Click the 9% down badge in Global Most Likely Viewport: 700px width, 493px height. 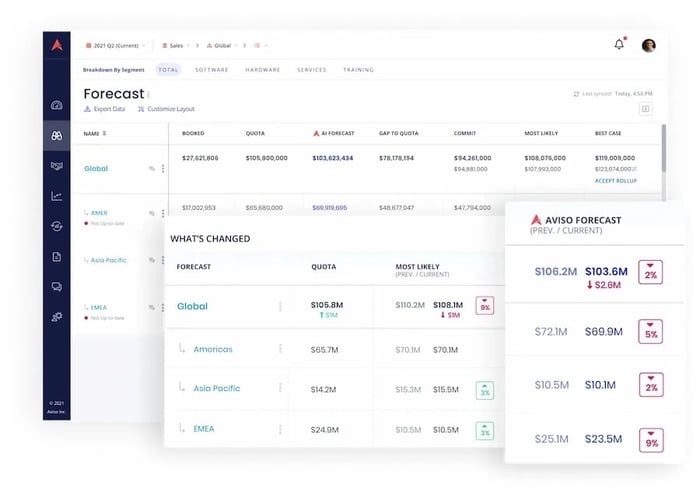(485, 306)
